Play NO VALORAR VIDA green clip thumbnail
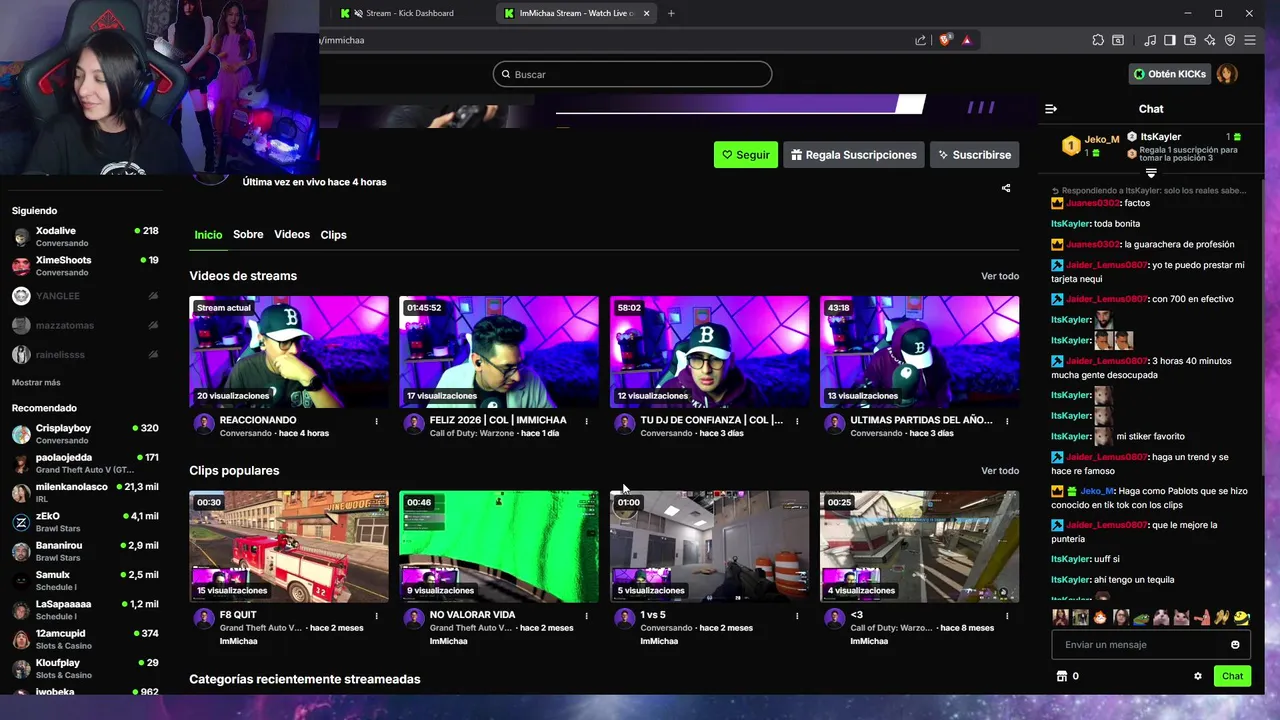 pyautogui.click(x=499, y=546)
